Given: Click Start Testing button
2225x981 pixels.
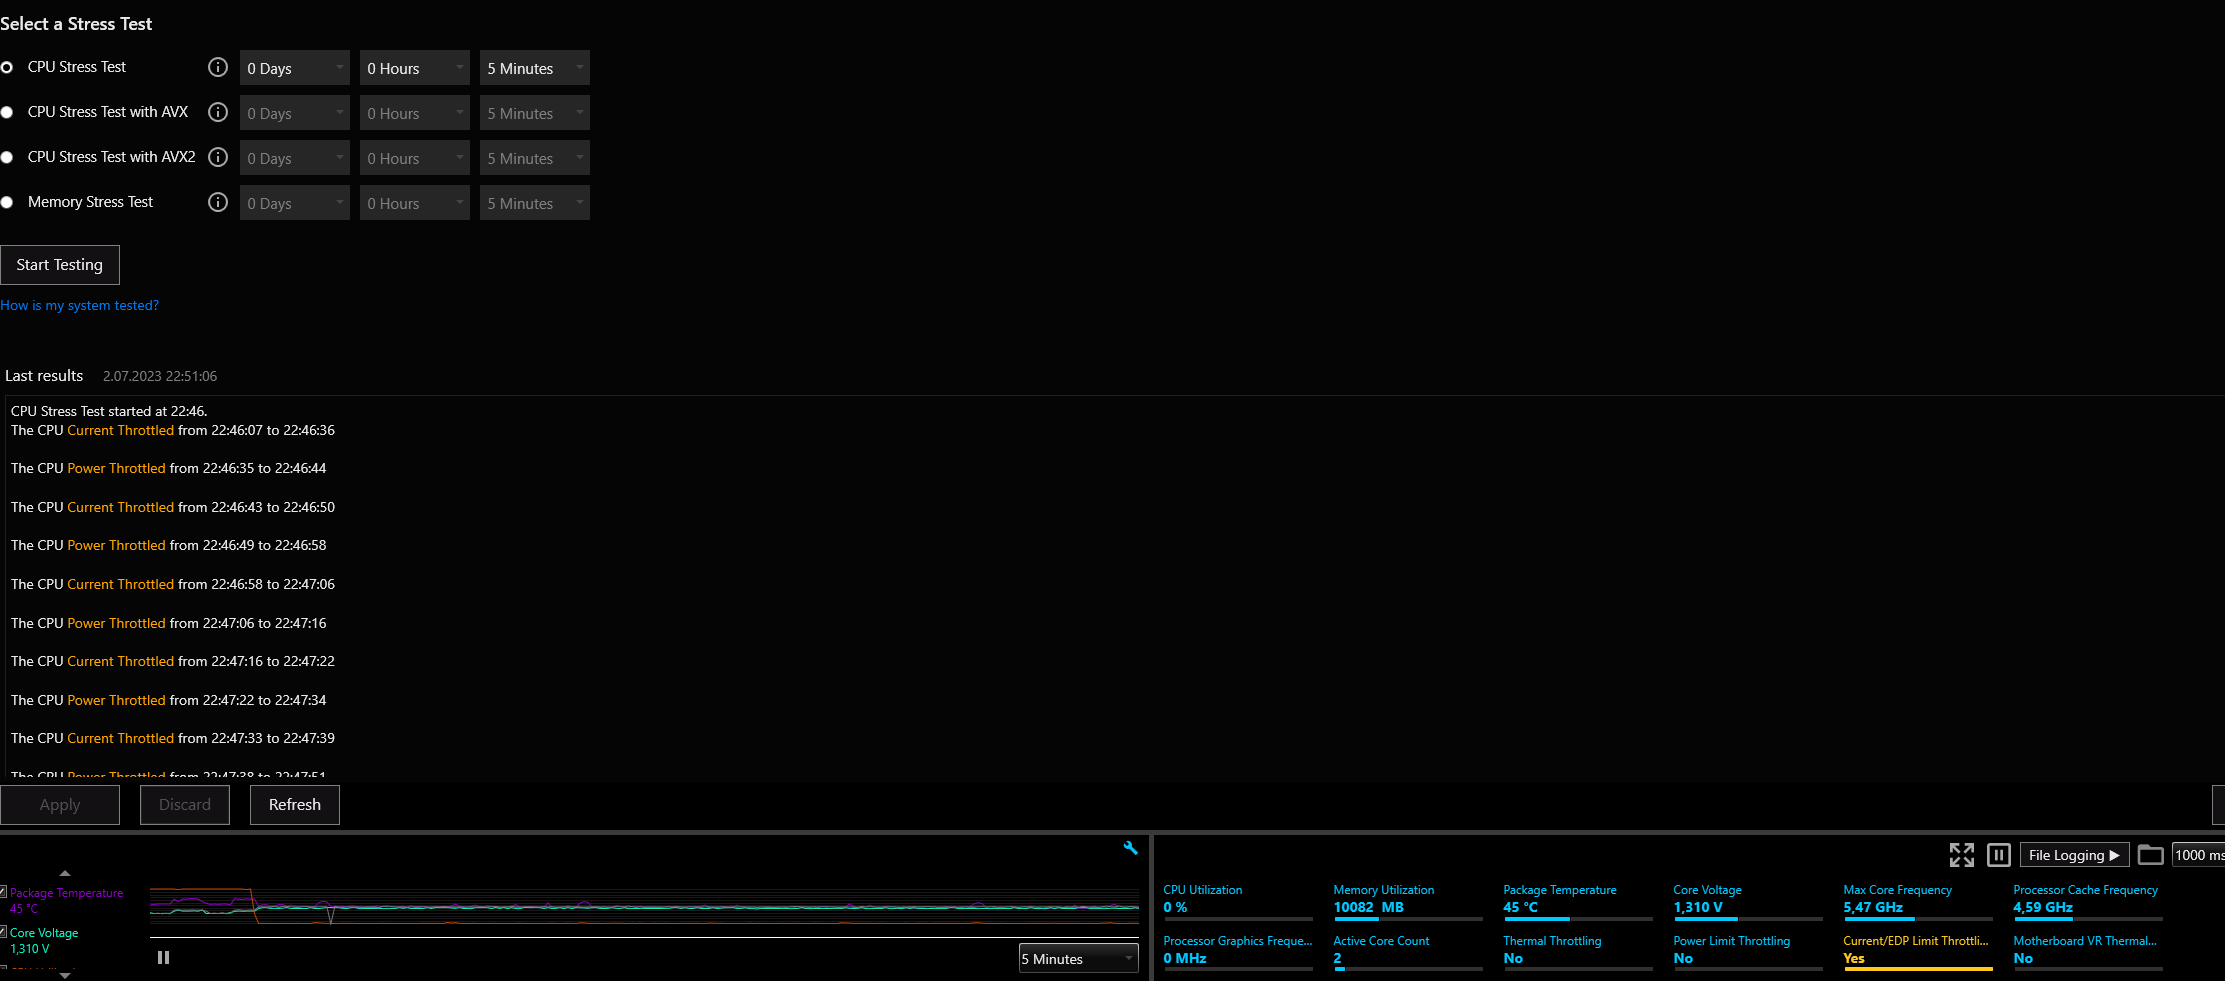Looking at the screenshot, I should [60, 265].
